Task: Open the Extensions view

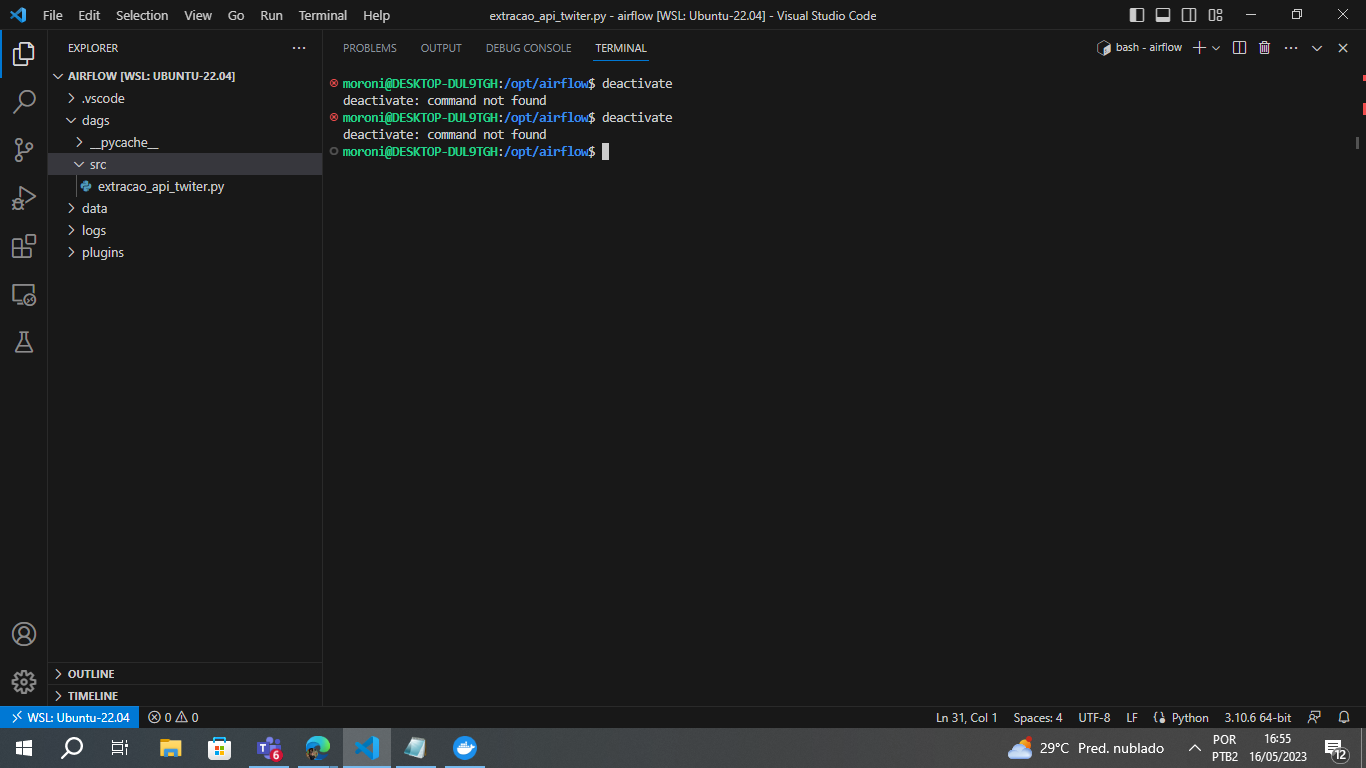Action: (x=24, y=246)
